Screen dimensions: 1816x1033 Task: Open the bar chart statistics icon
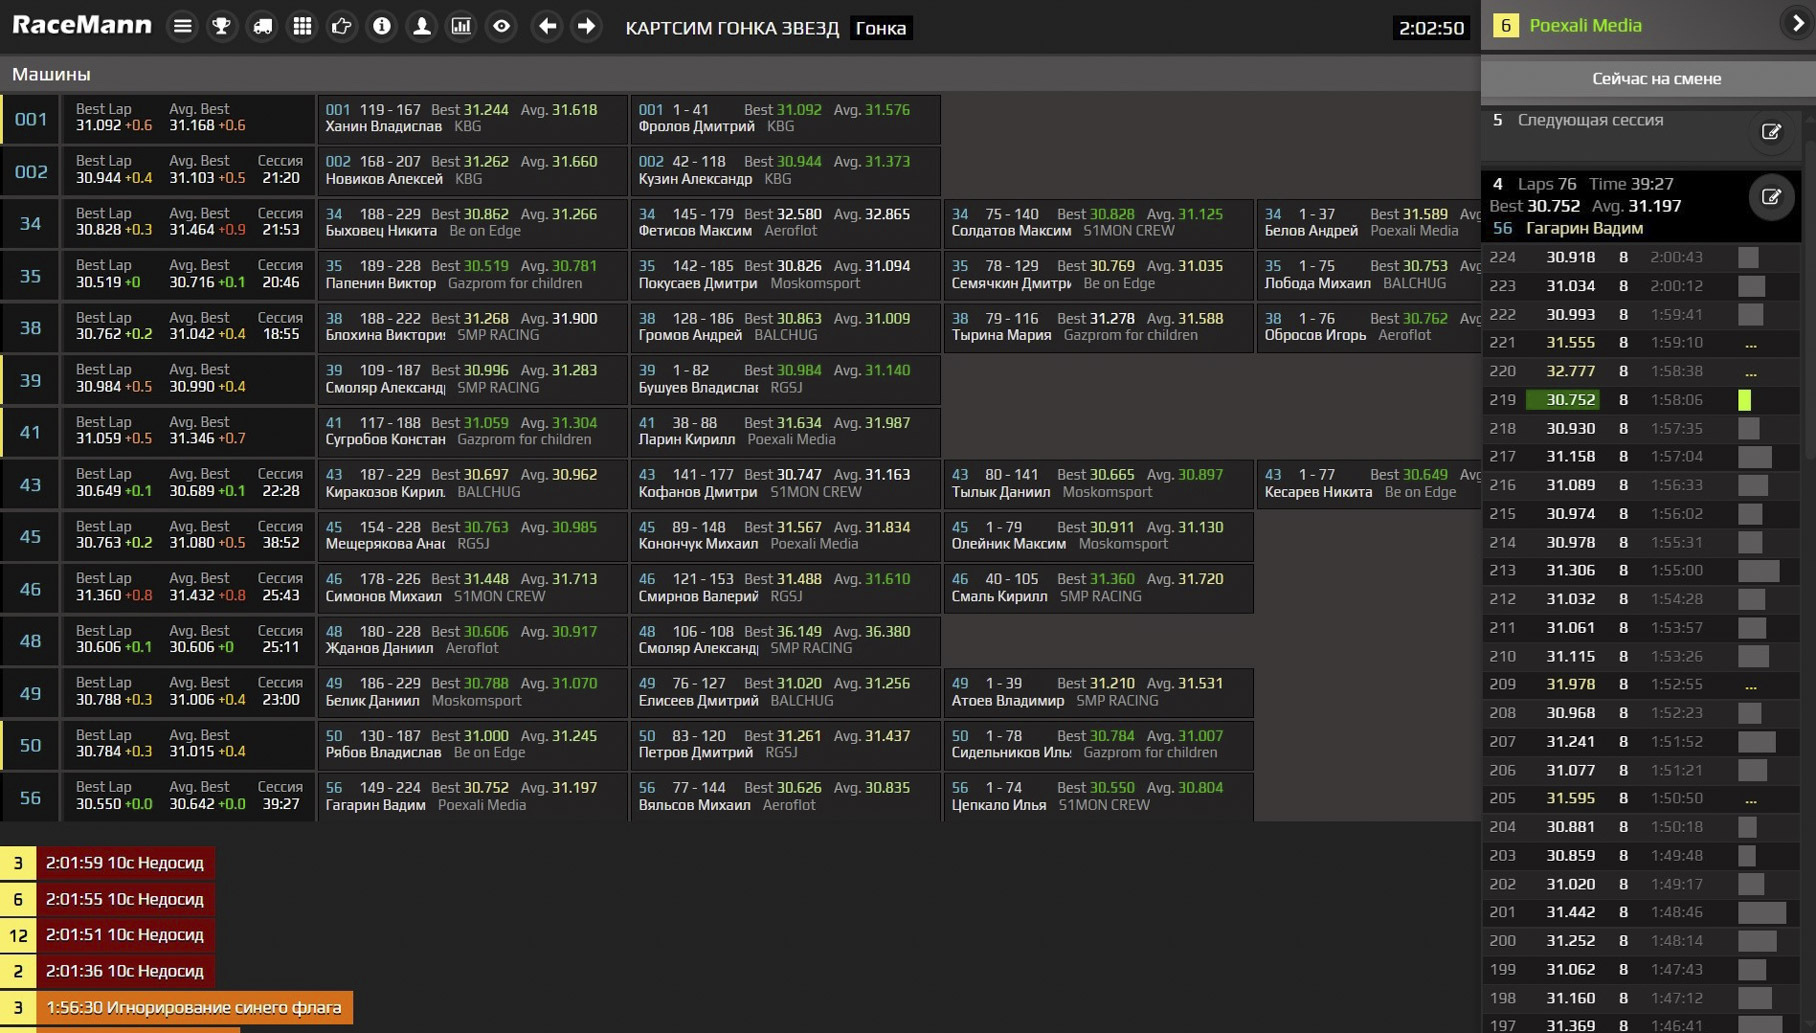tap(461, 27)
